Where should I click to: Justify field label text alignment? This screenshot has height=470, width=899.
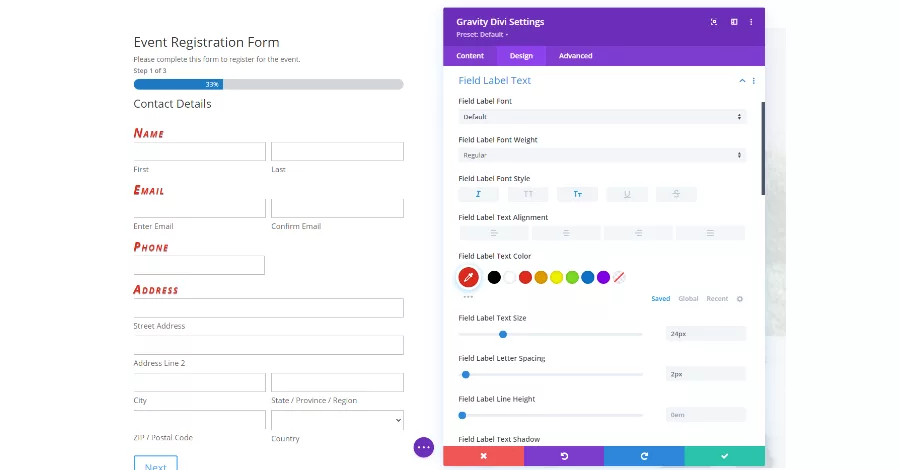710,233
